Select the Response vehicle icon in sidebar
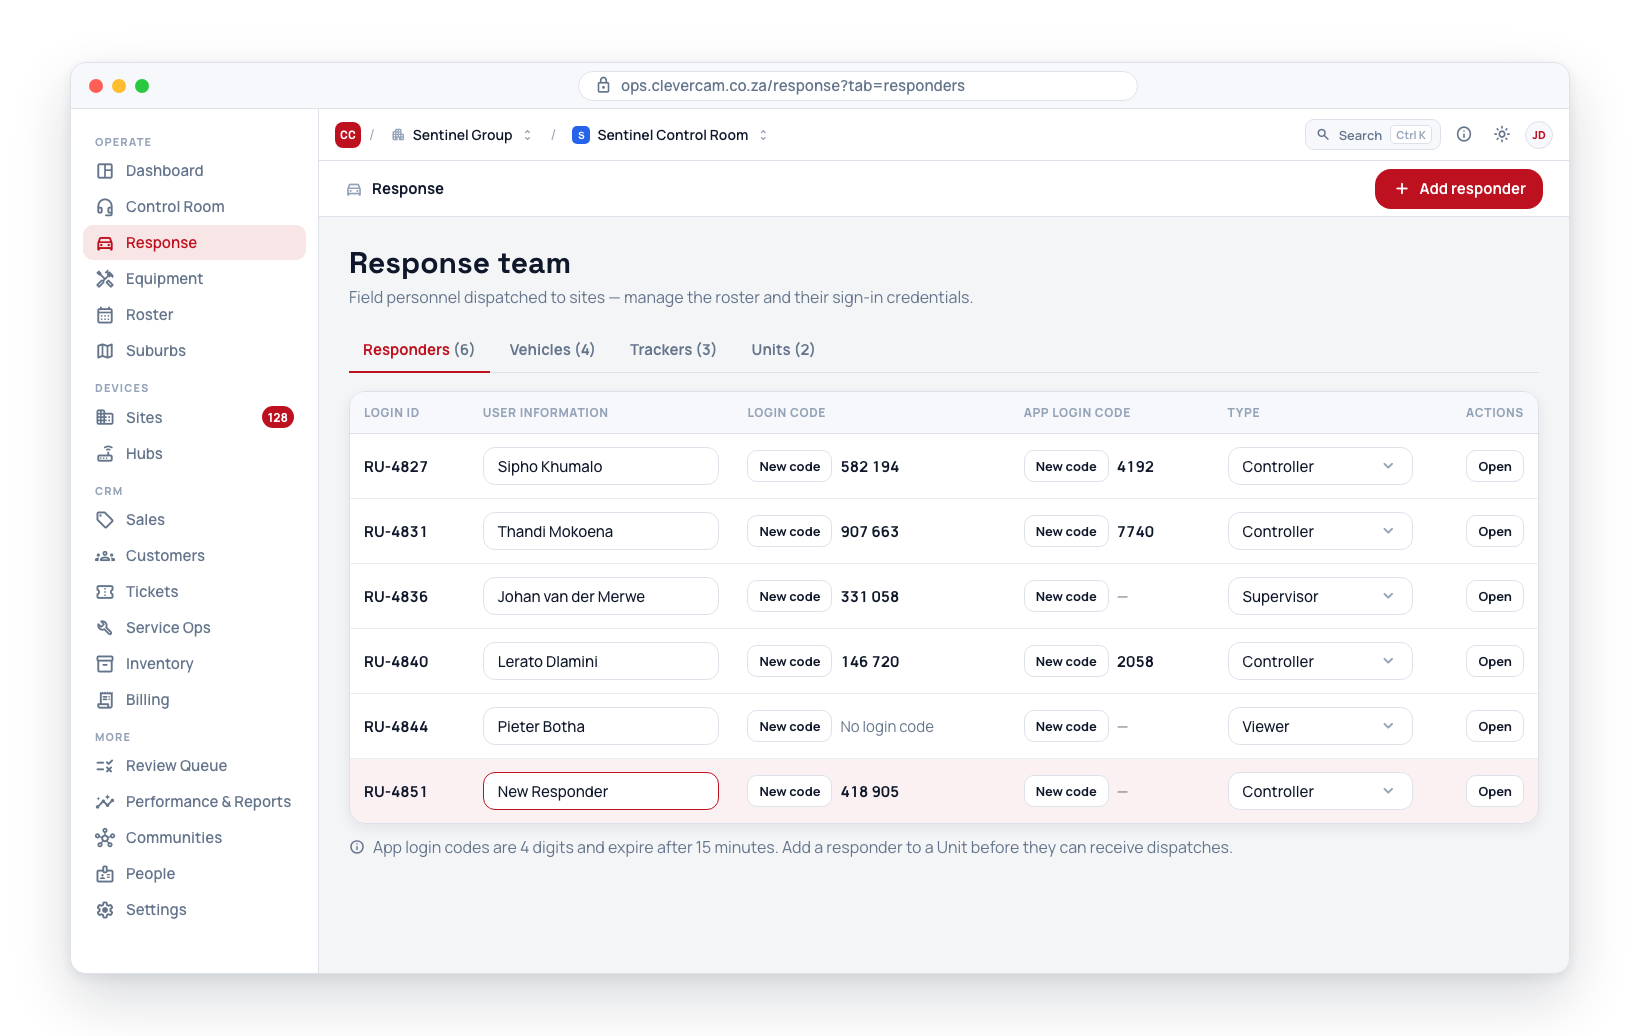The image size is (1640, 1036). pos(105,243)
